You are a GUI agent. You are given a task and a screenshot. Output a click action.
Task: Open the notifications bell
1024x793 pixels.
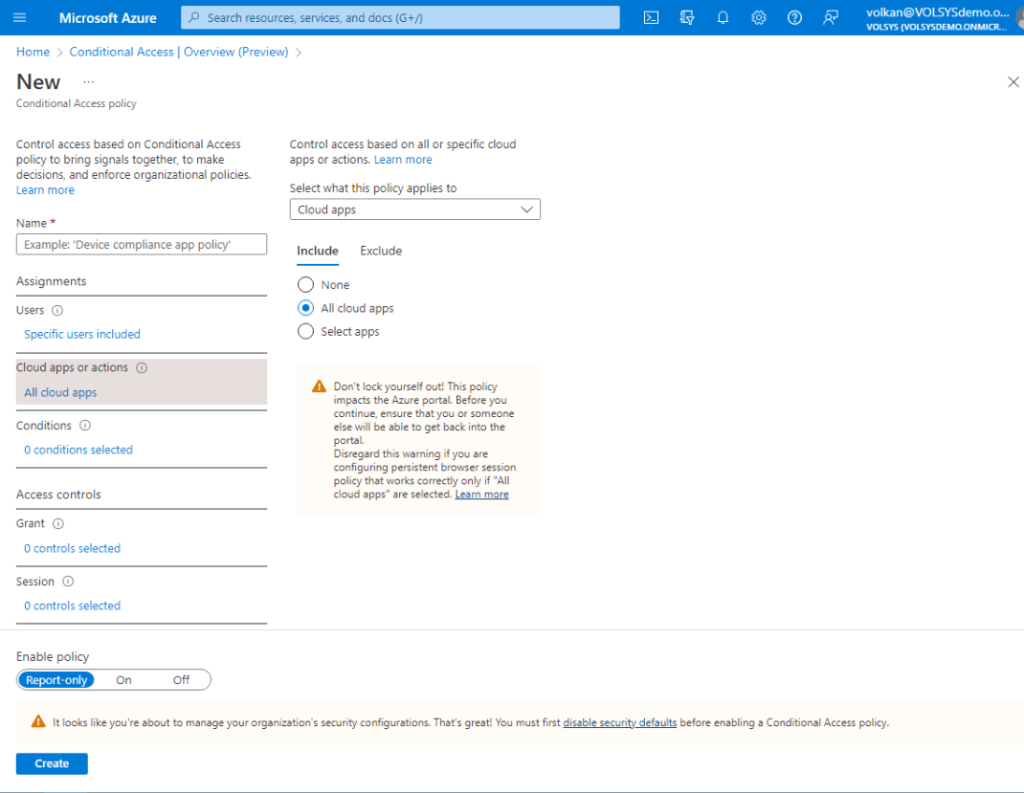click(x=723, y=18)
